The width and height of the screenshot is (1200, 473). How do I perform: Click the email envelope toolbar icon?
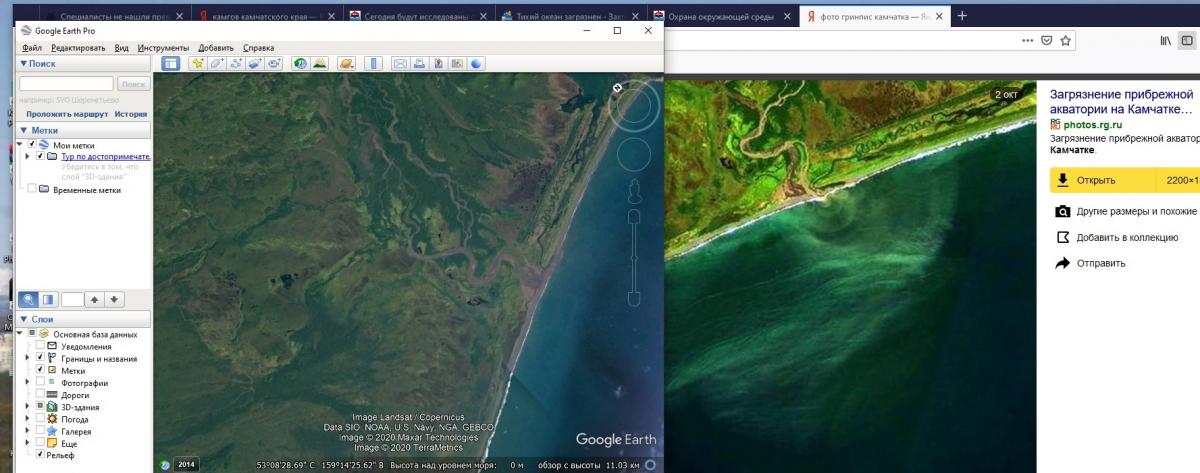(400, 63)
